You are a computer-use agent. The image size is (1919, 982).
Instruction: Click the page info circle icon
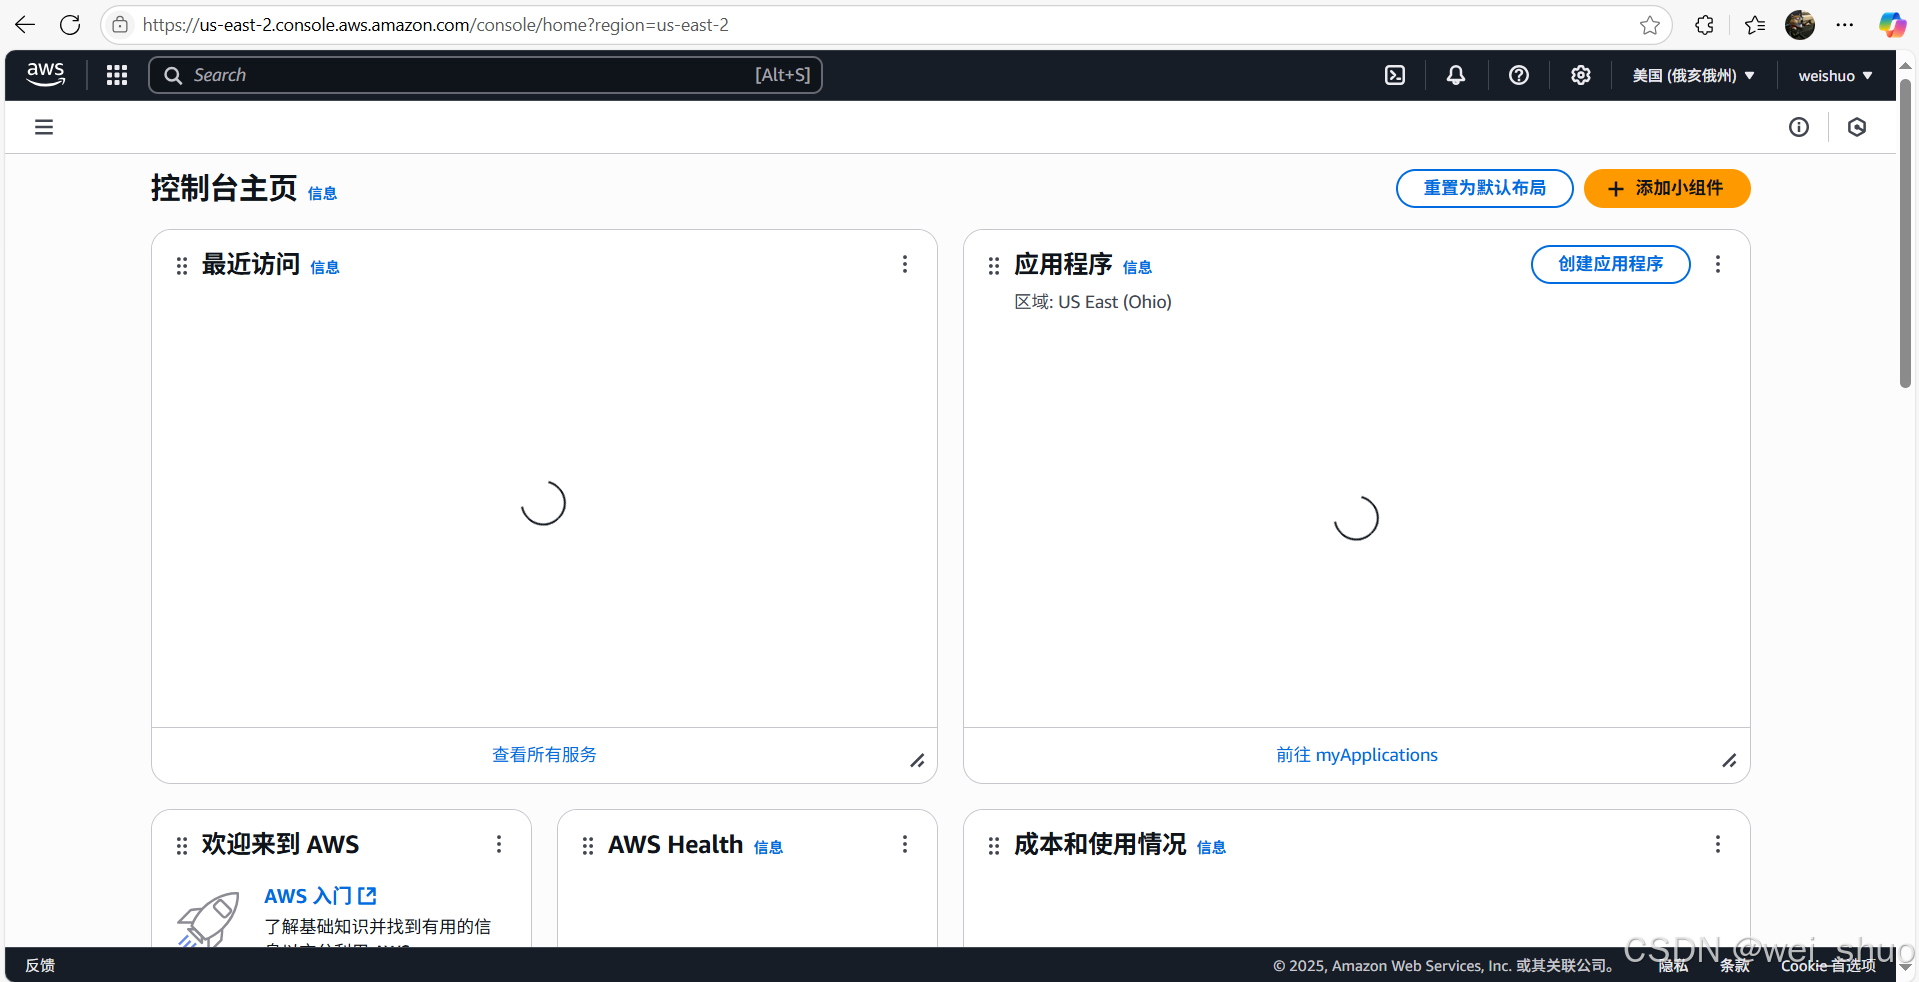[x=1798, y=127]
